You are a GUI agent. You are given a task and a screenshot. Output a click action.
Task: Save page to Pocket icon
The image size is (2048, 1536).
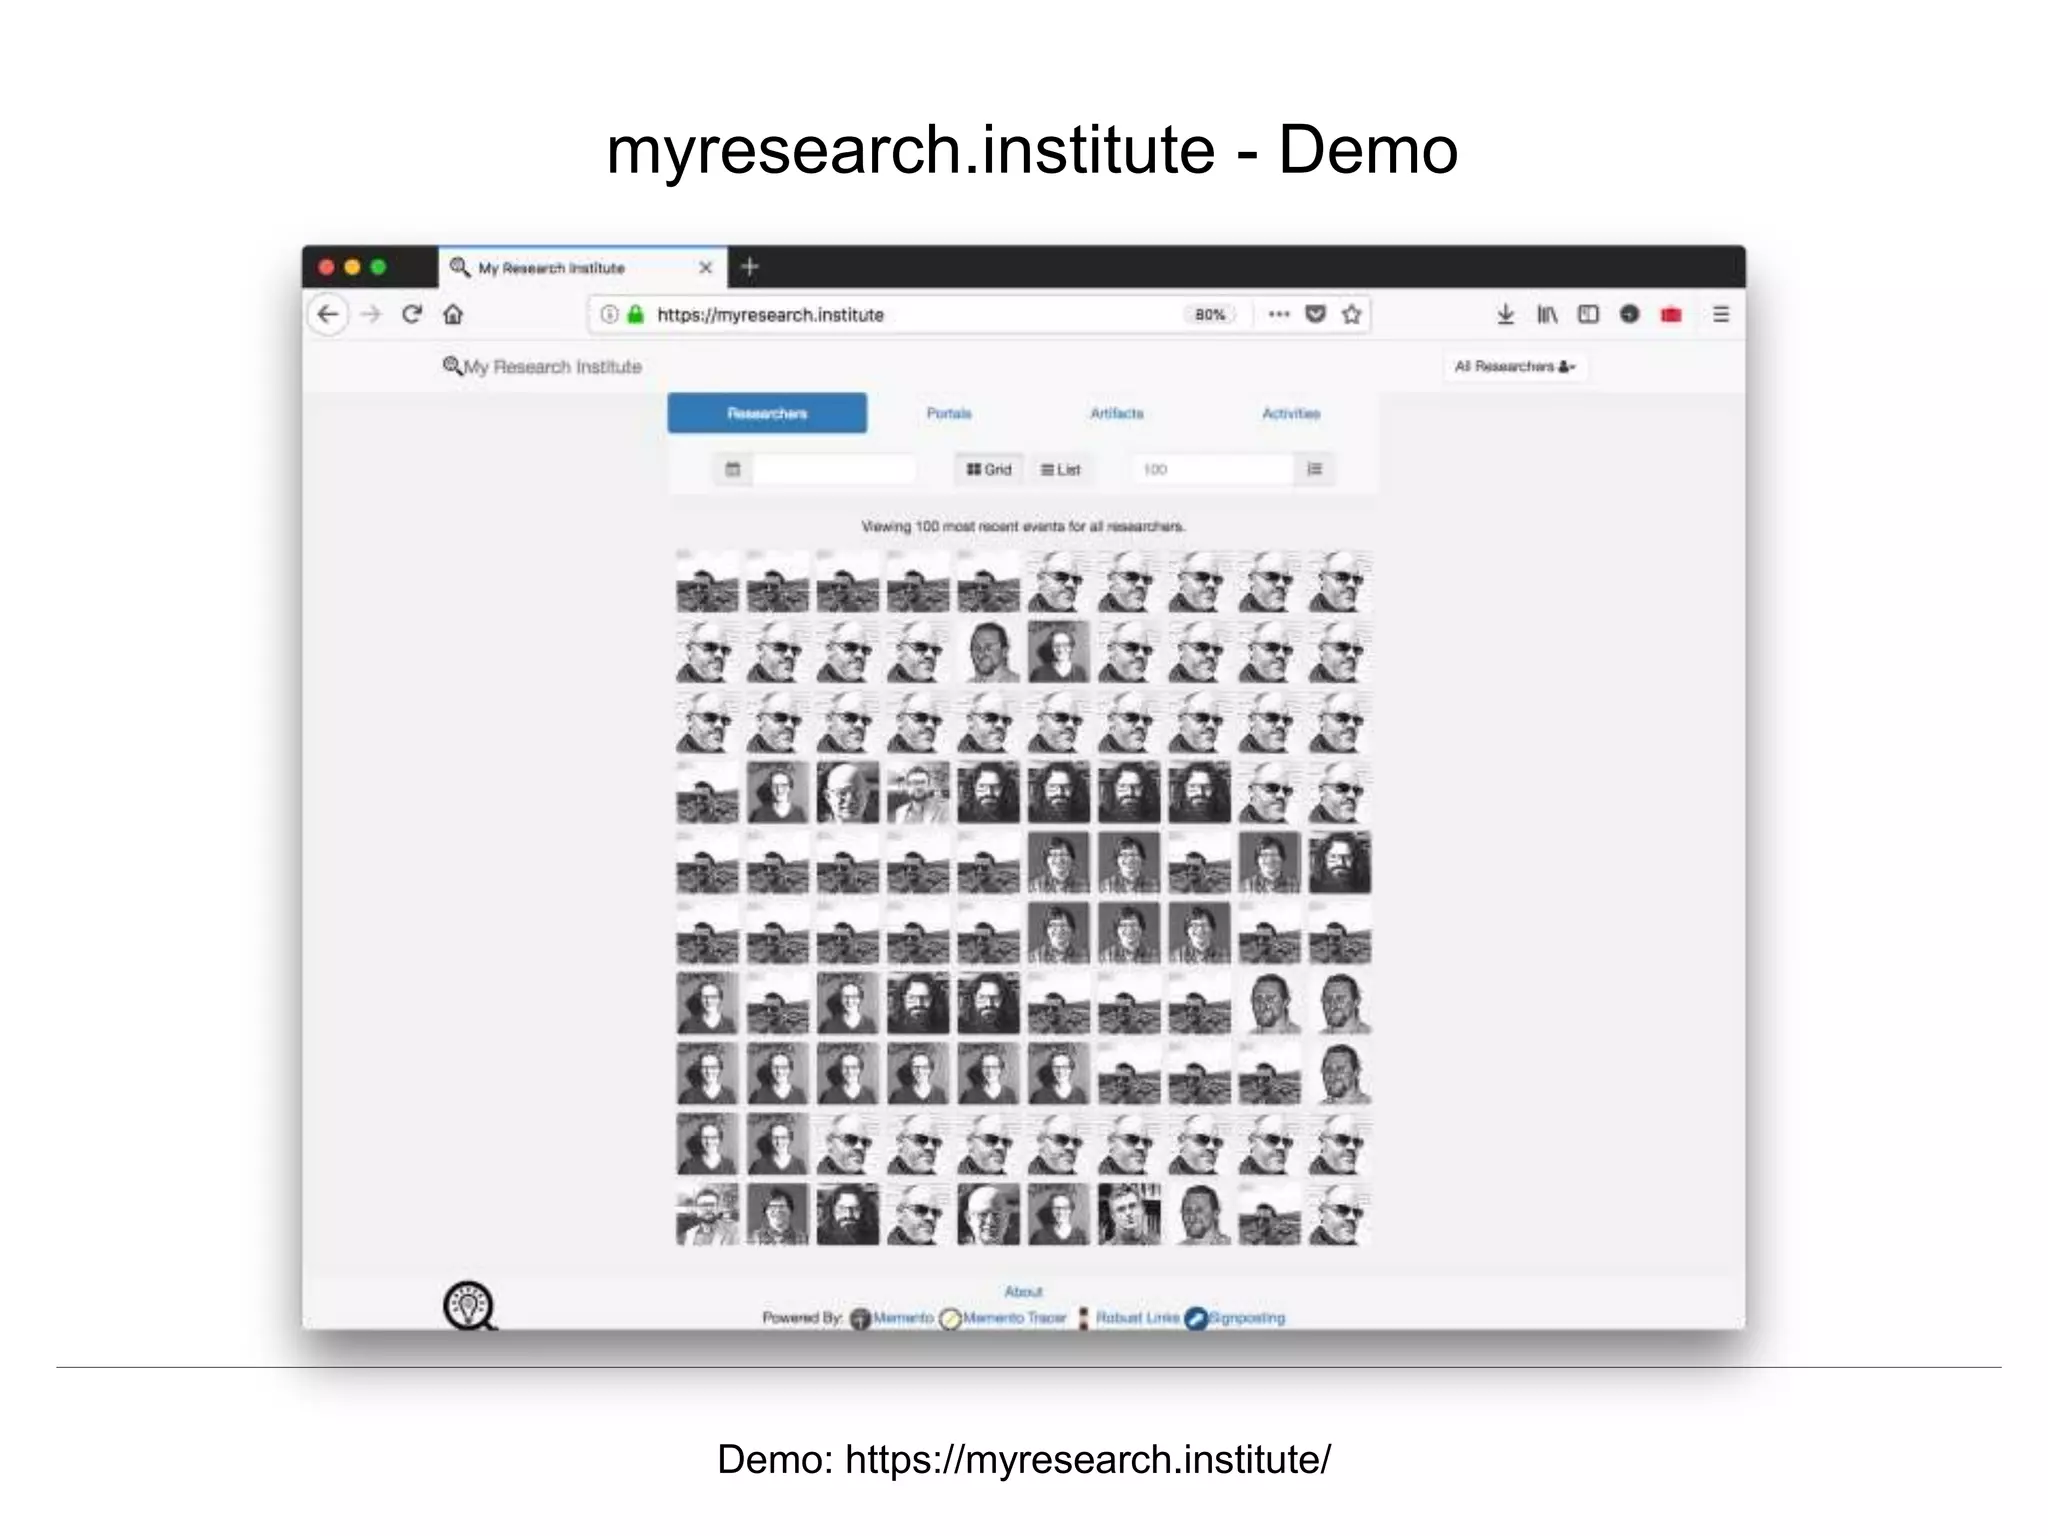pos(1316,314)
